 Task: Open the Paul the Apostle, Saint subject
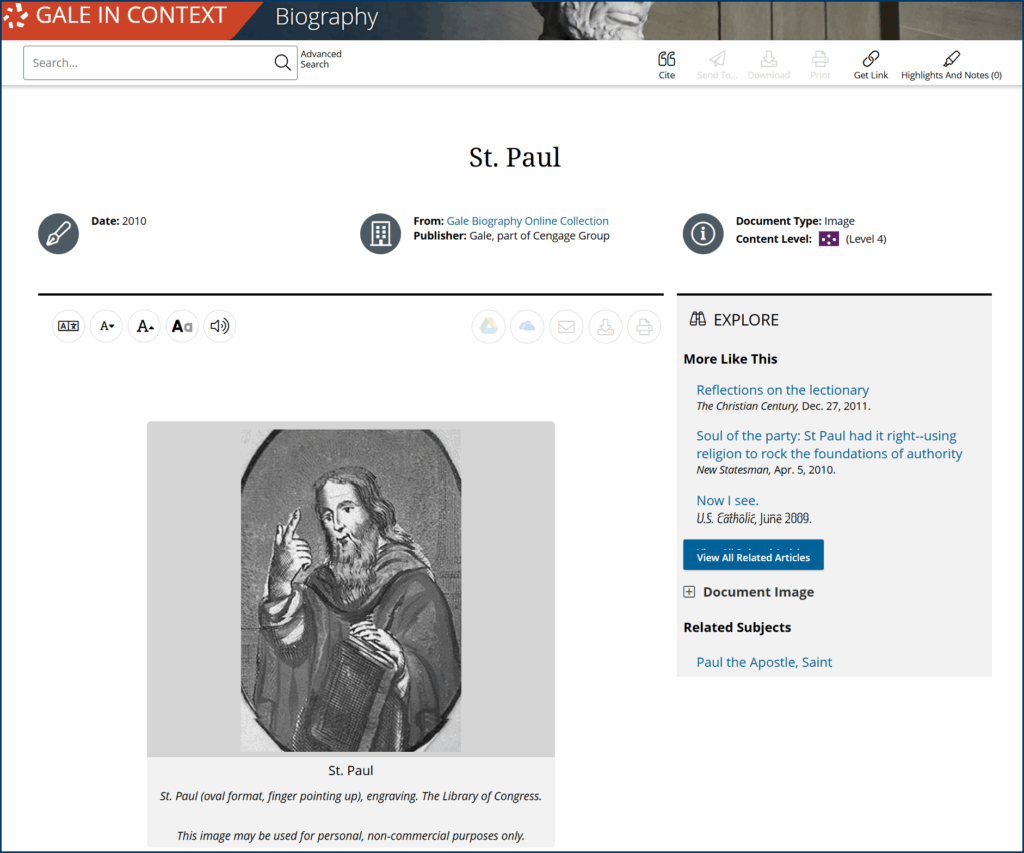pyautogui.click(x=764, y=662)
